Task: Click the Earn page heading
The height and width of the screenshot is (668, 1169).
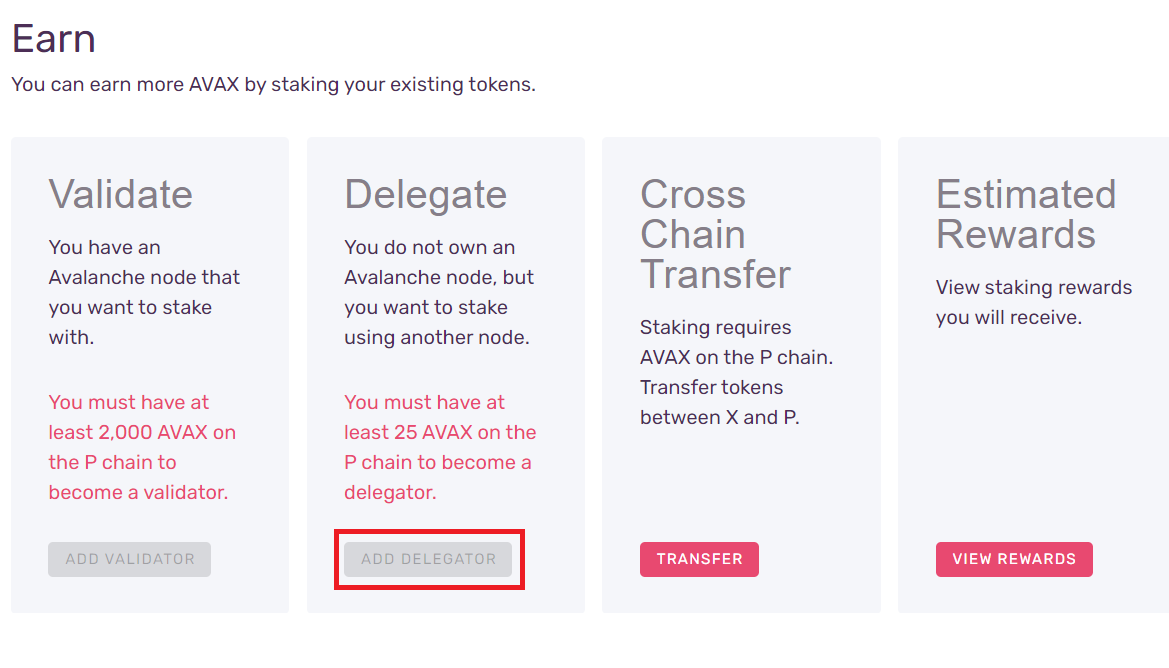Action: 53,38
